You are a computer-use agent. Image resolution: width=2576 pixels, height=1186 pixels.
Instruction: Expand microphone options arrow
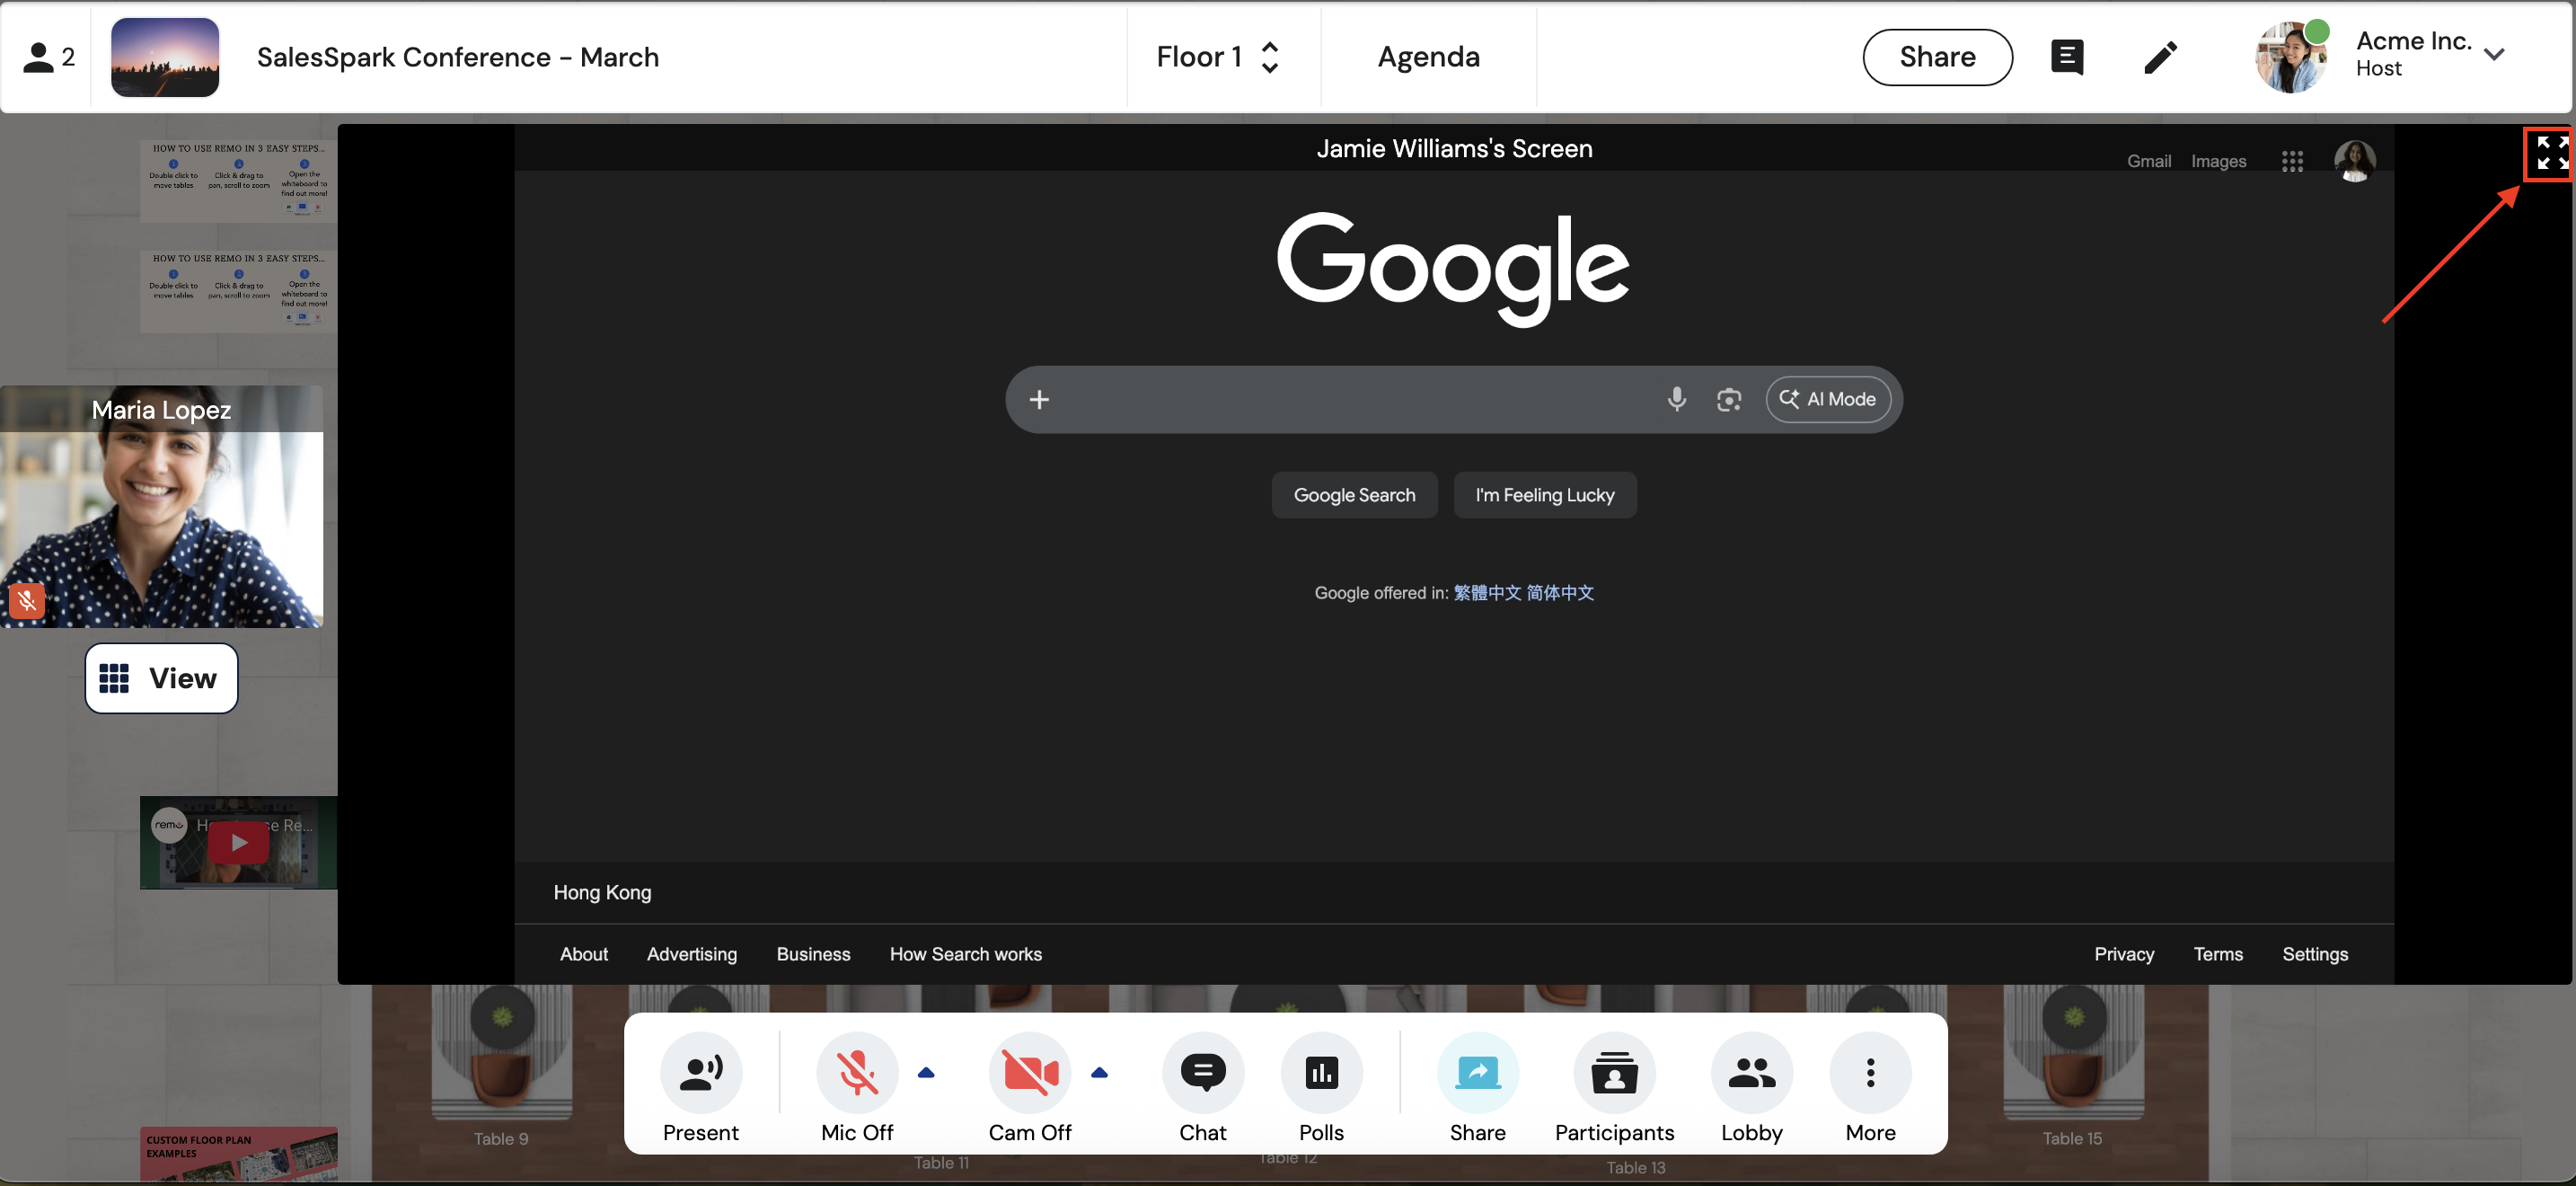click(x=926, y=1073)
